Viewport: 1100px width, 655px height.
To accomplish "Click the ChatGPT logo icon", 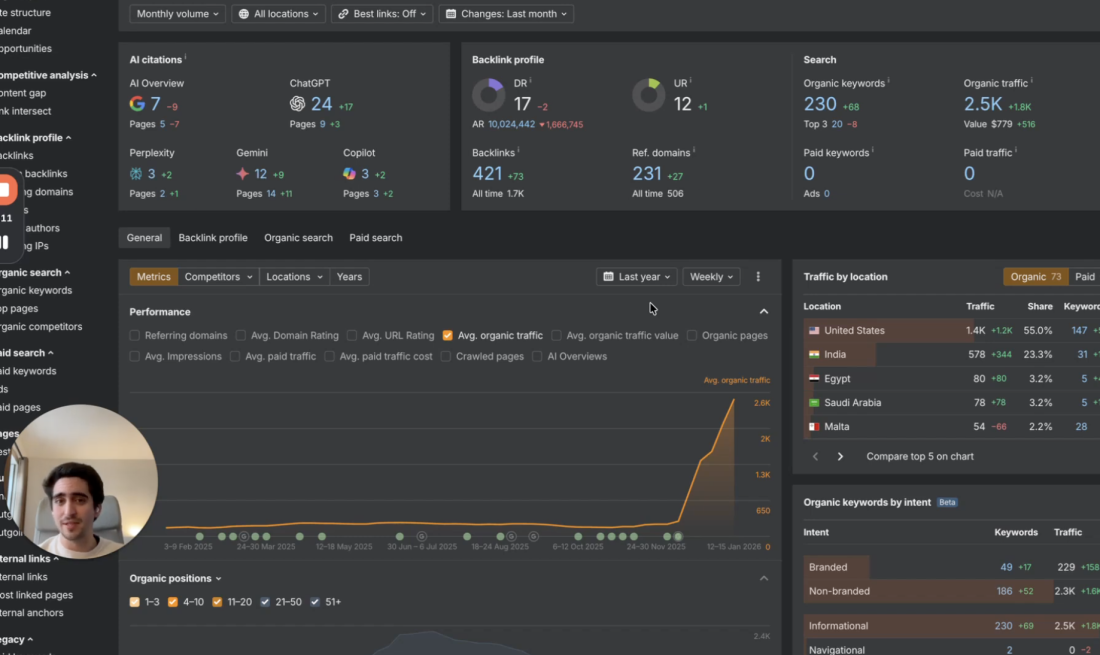I will pyautogui.click(x=297, y=104).
